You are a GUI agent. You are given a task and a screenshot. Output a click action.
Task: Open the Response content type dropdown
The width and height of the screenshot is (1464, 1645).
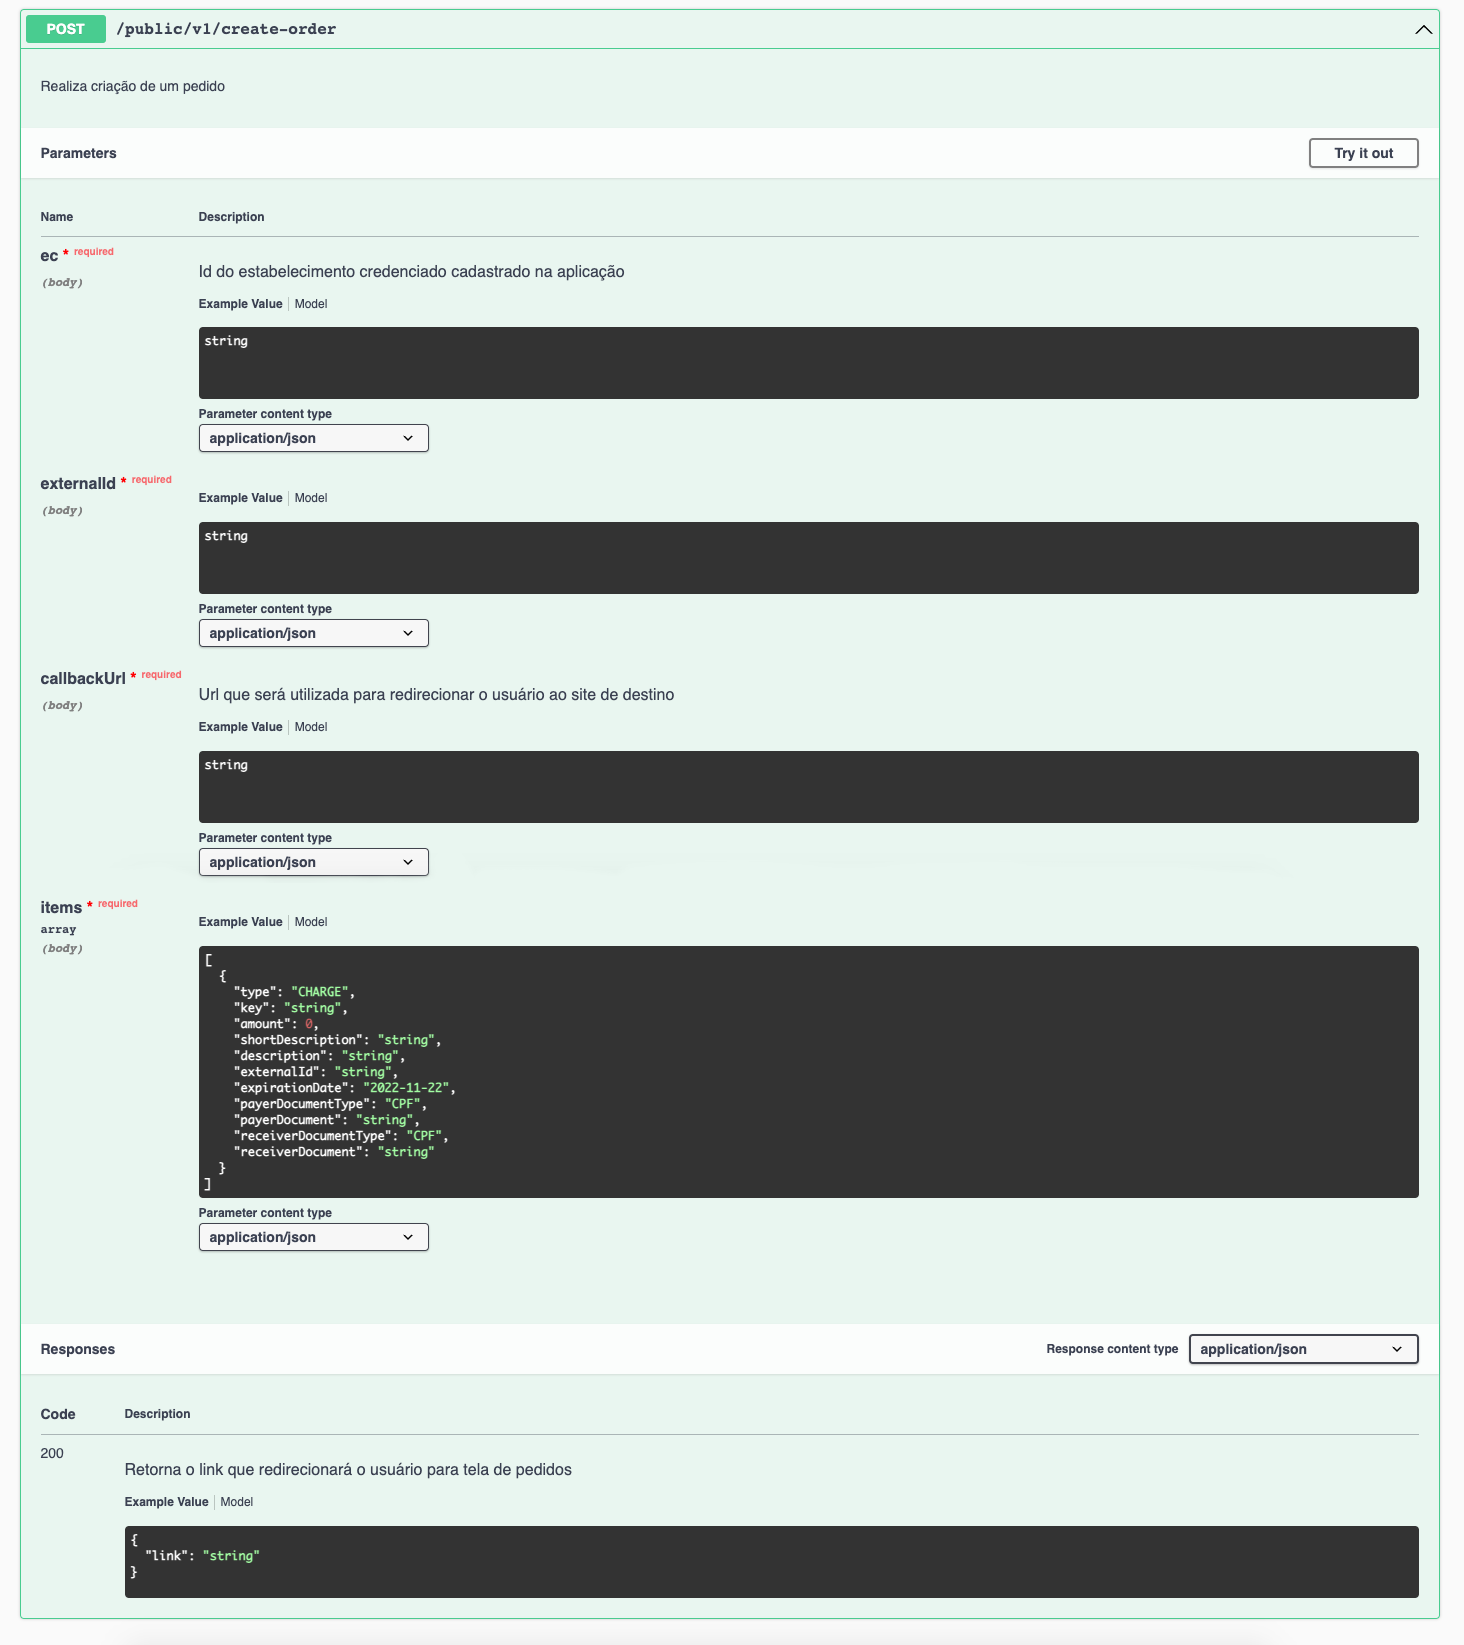click(x=1302, y=1349)
